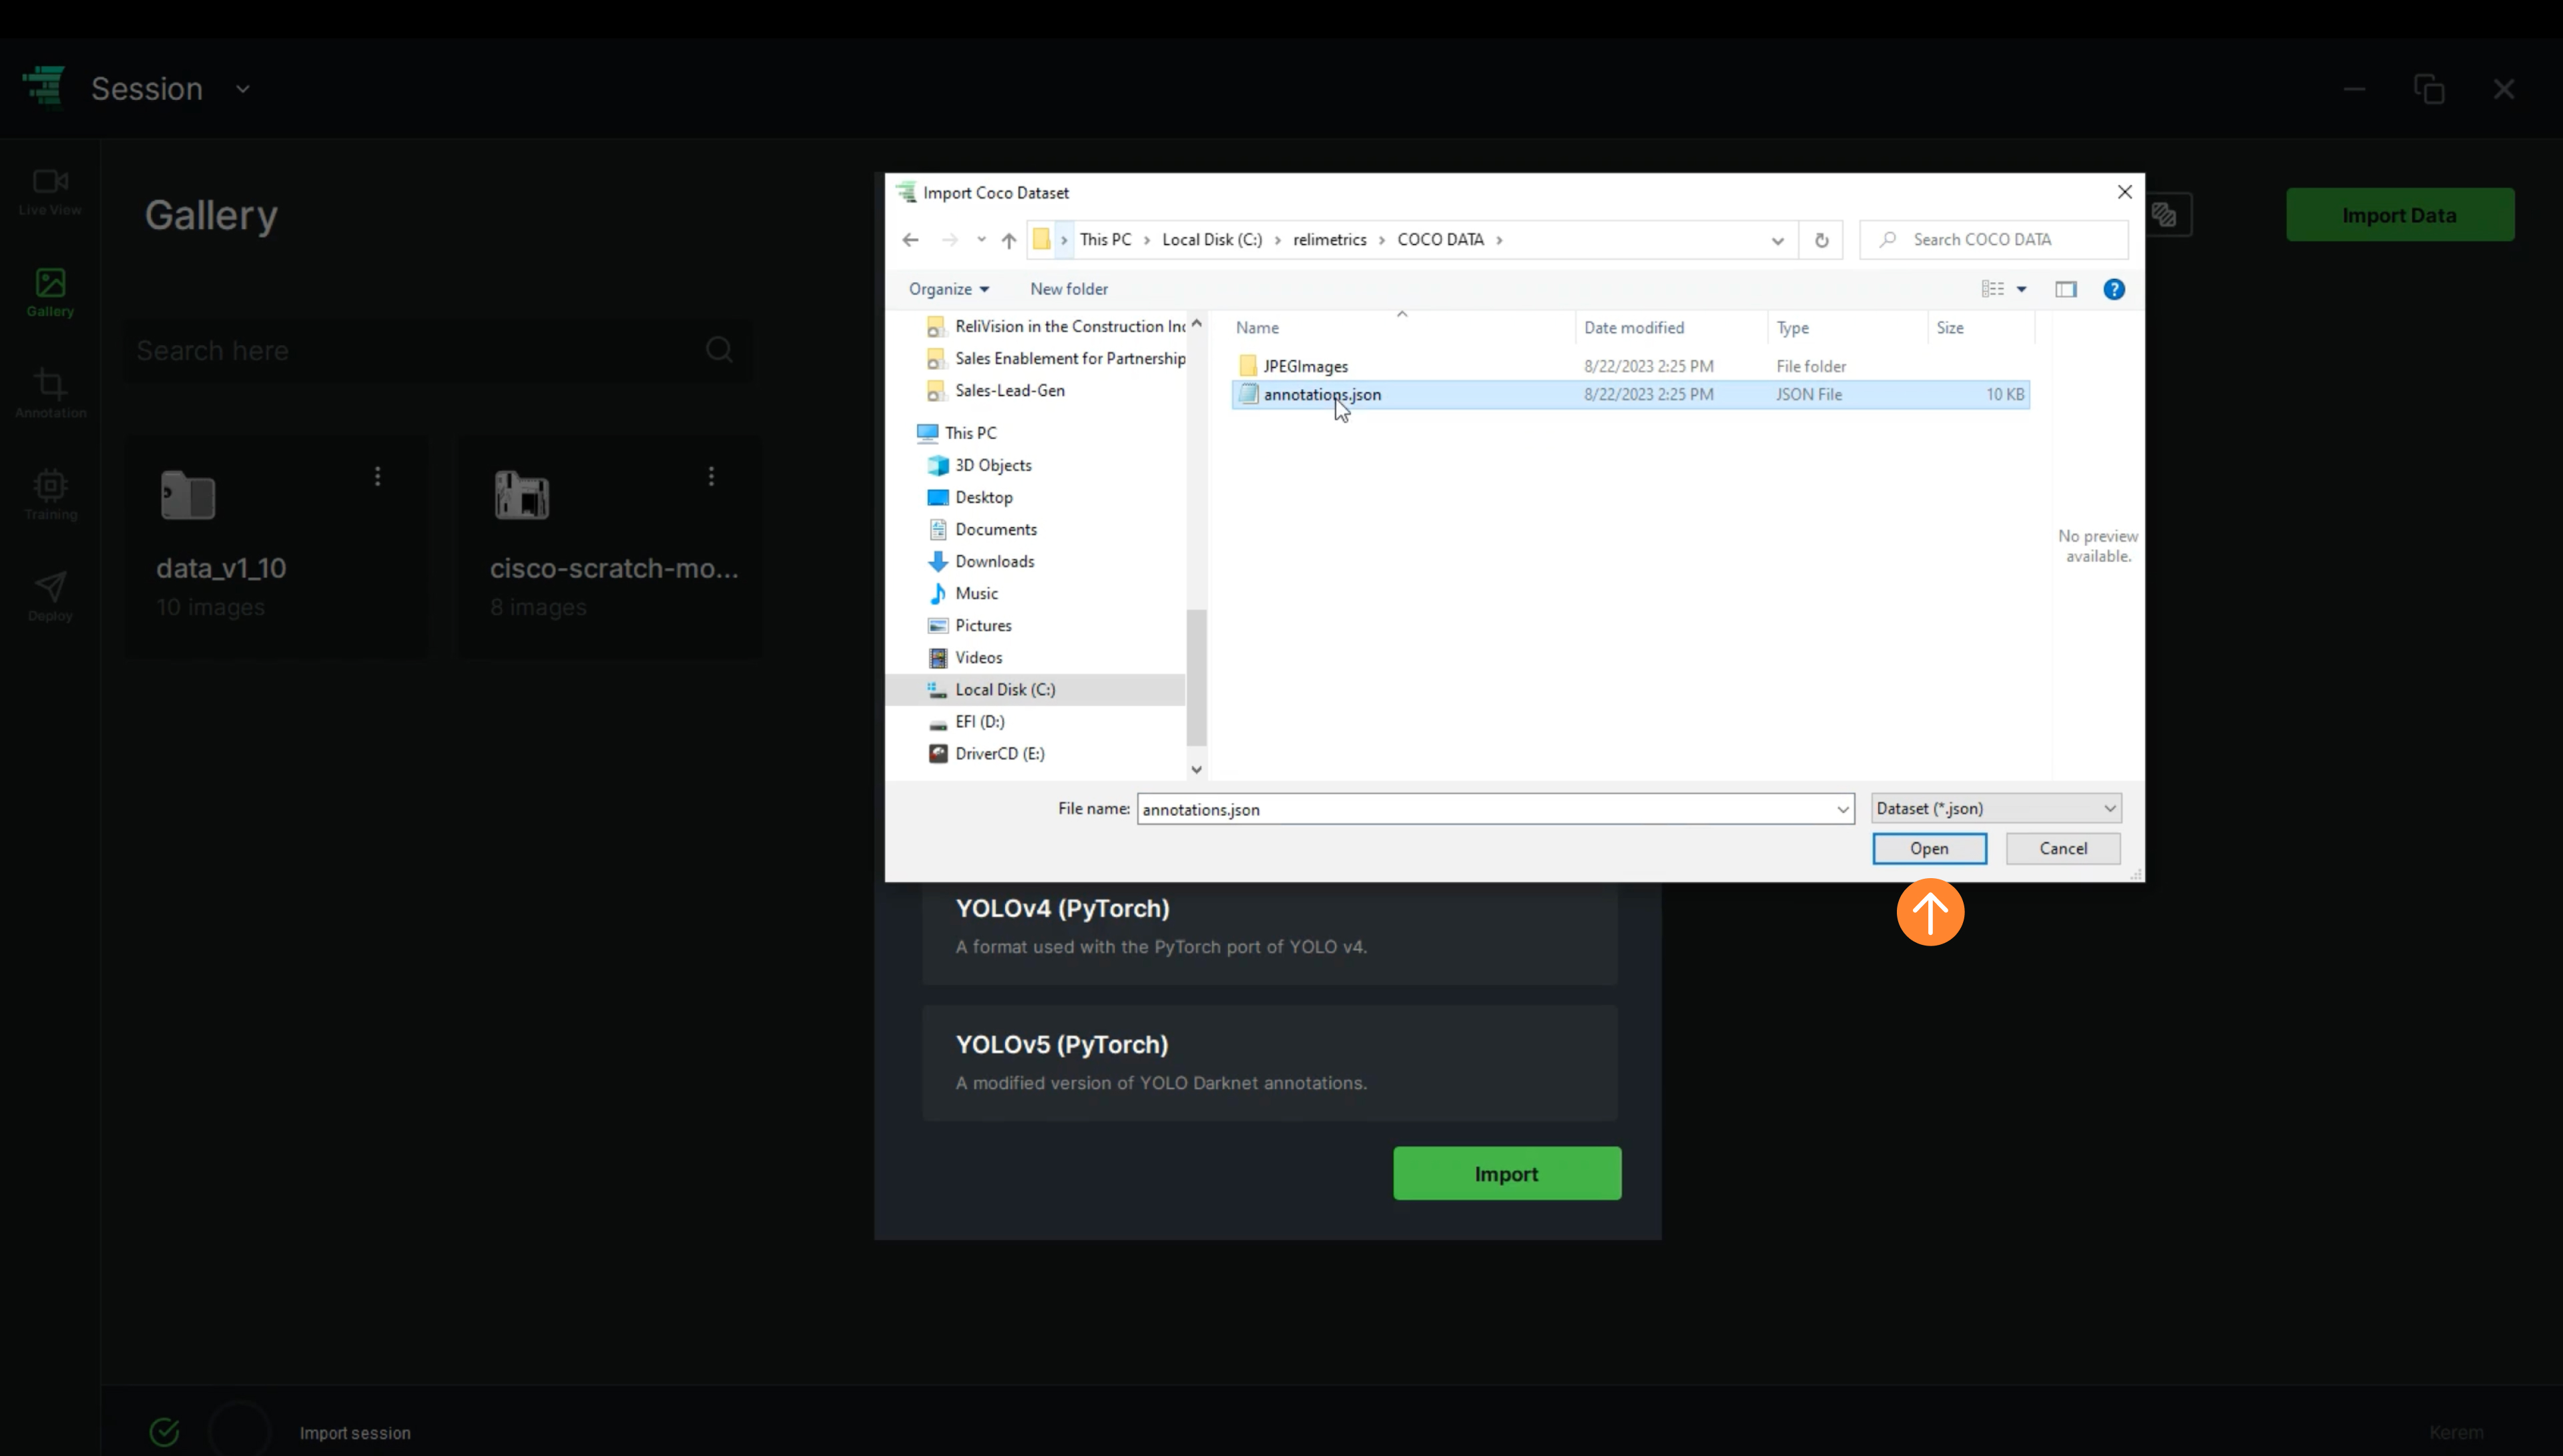Go up one folder level
Viewport: 2563px width, 1456px height.
click(1008, 240)
